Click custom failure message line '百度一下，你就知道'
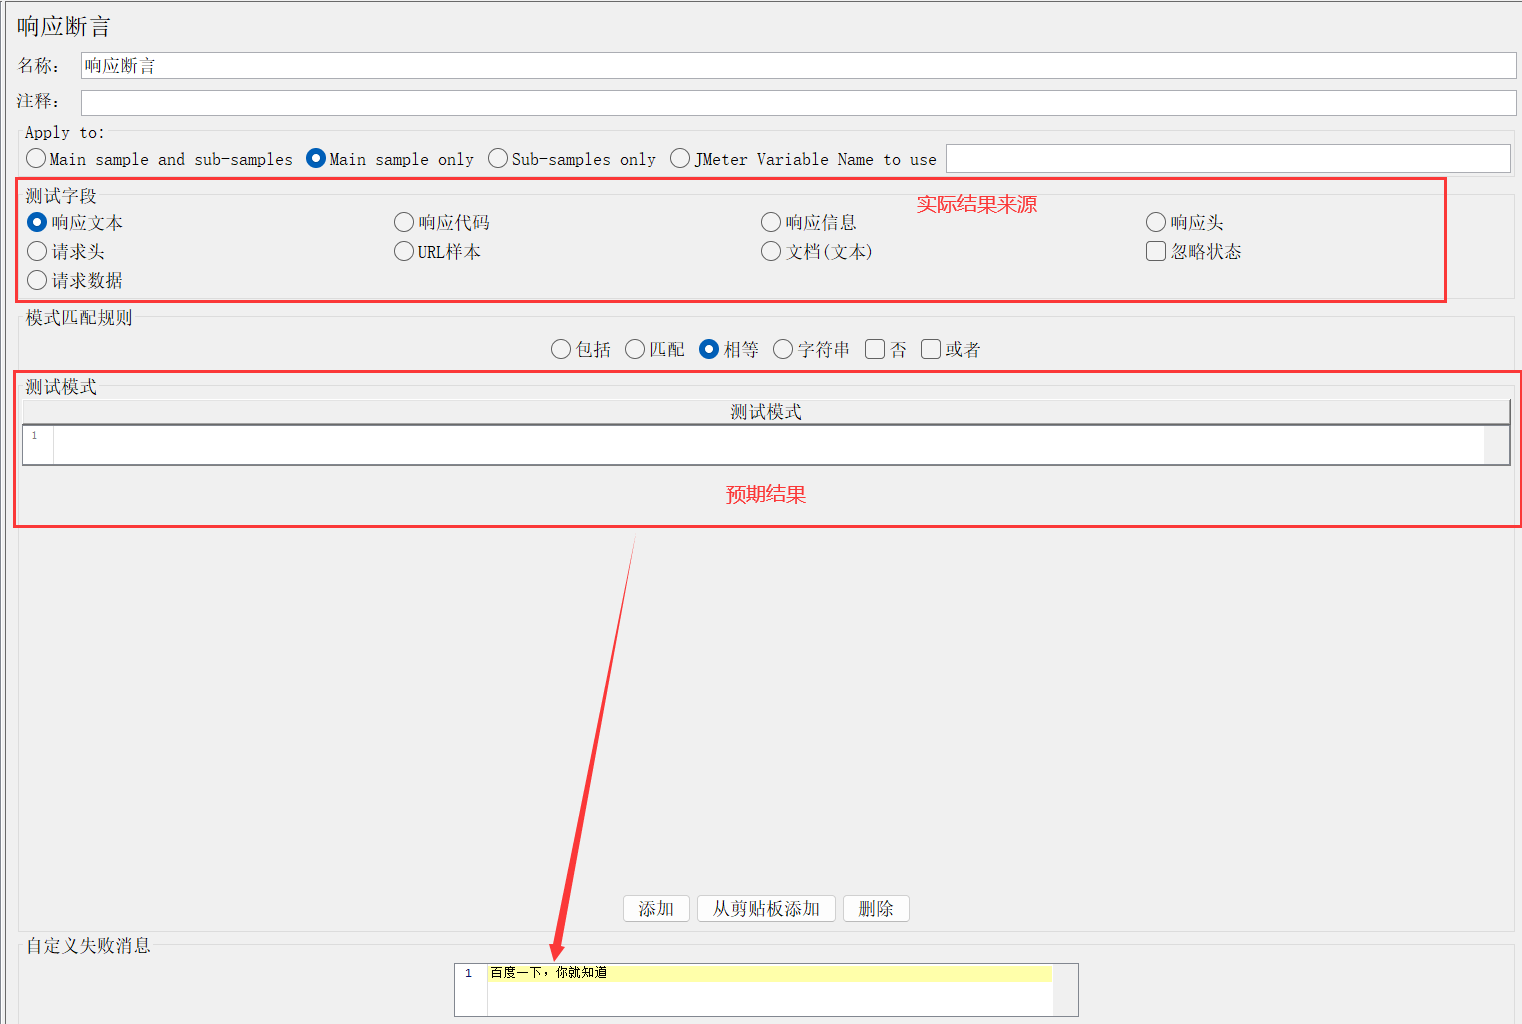1522x1024 pixels. tap(769, 973)
